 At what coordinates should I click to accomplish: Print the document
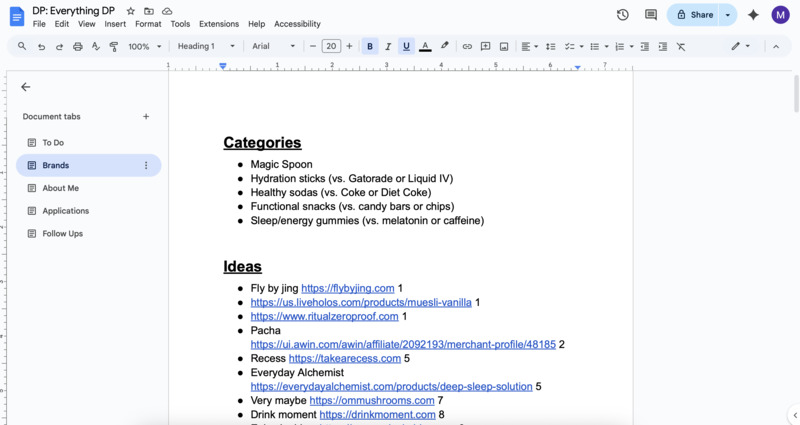[78, 46]
